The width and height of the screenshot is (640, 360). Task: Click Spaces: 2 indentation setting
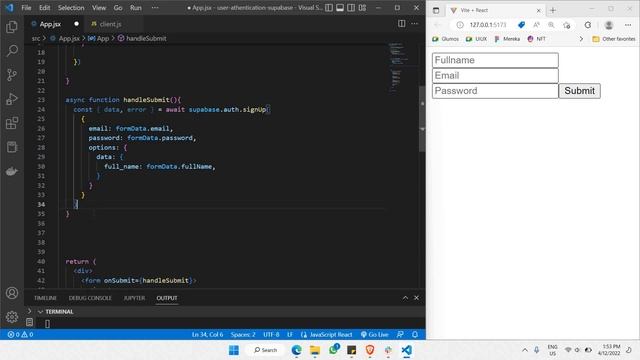pos(243,334)
